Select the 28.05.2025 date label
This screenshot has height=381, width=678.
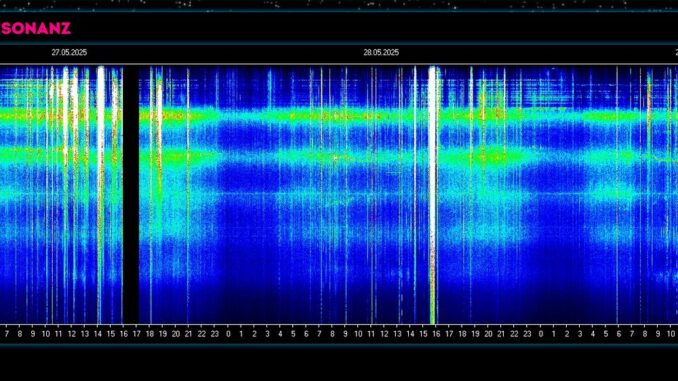point(381,52)
